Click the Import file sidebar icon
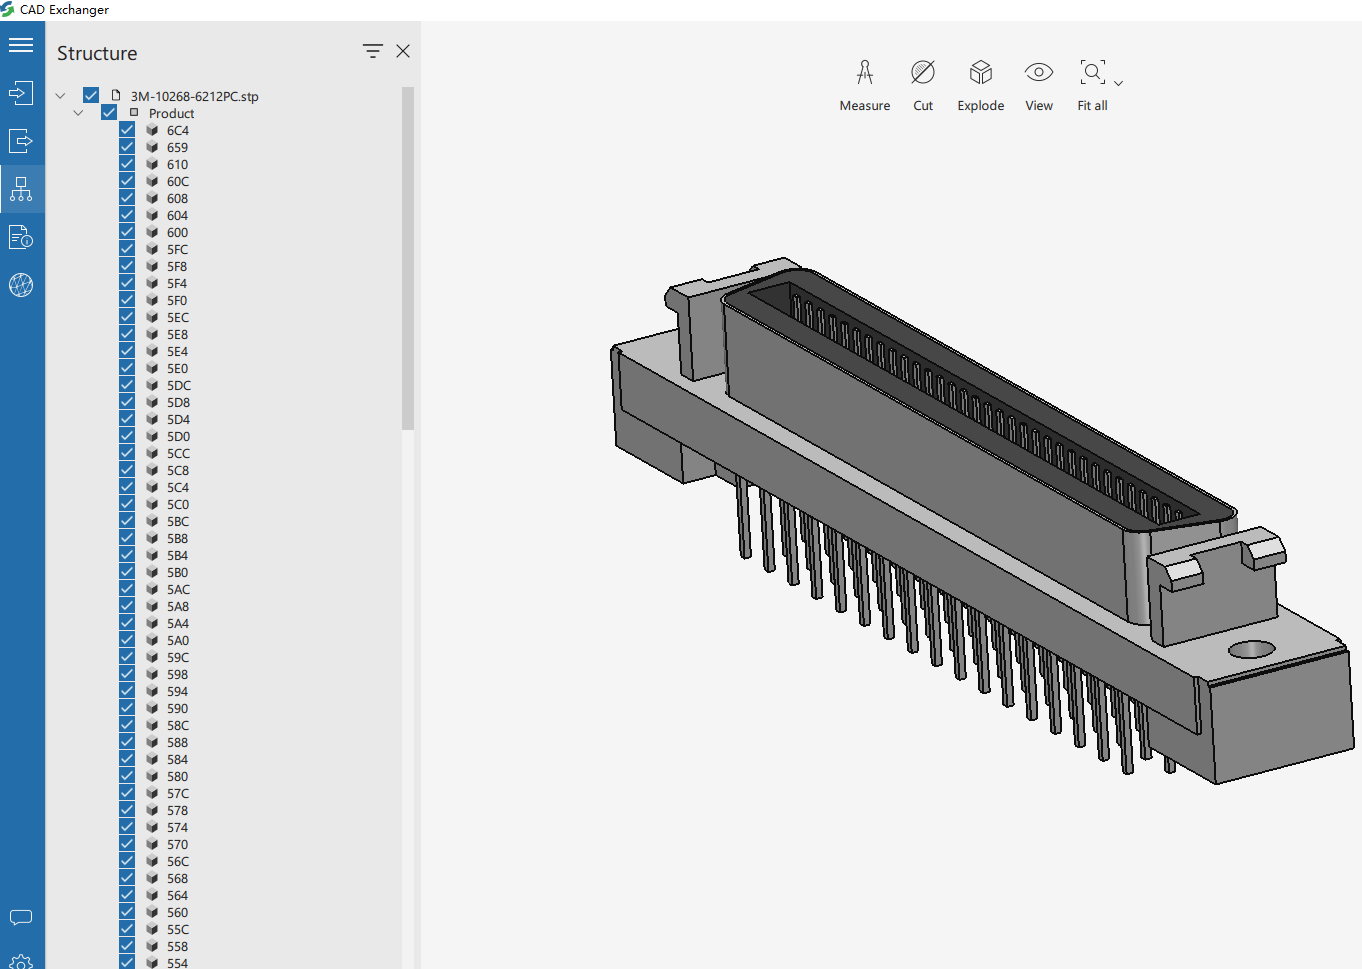The width and height of the screenshot is (1362, 969). (x=21, y=93)
